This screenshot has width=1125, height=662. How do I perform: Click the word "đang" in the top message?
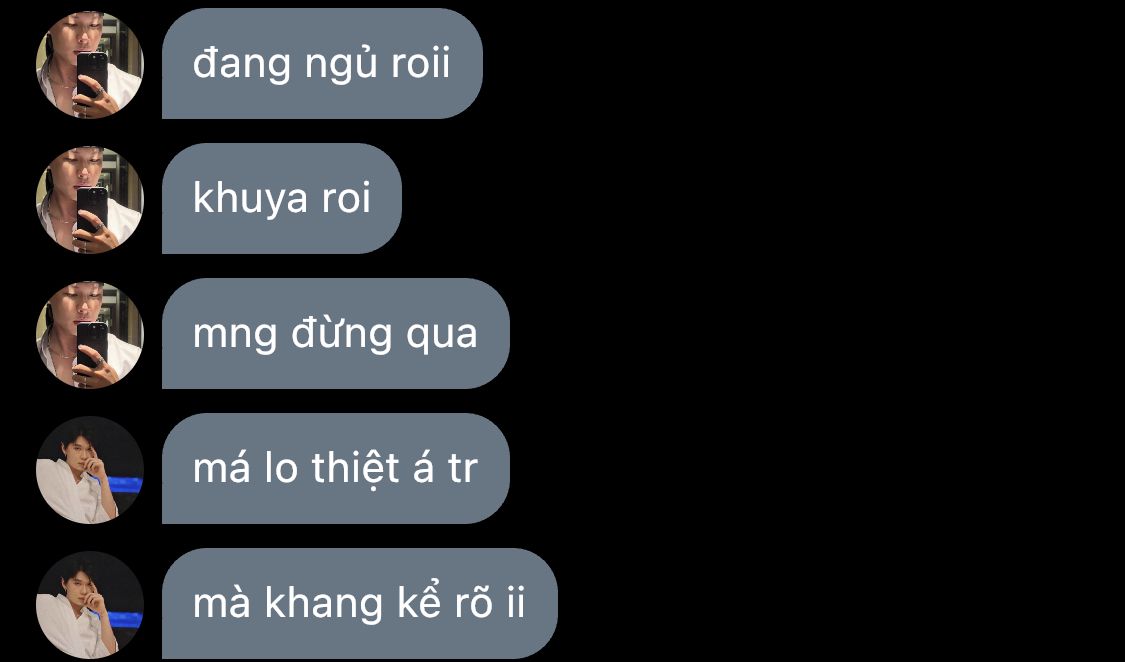(x=243, y=65)
